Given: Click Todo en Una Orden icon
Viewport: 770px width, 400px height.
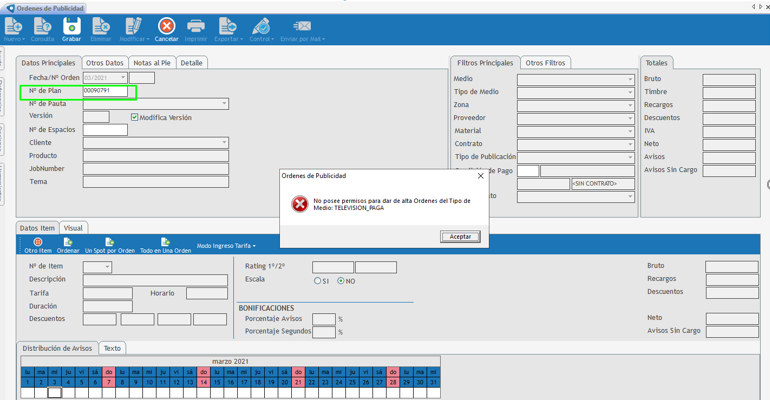Looking at the screenshot, I should click(x=165, y=244).
